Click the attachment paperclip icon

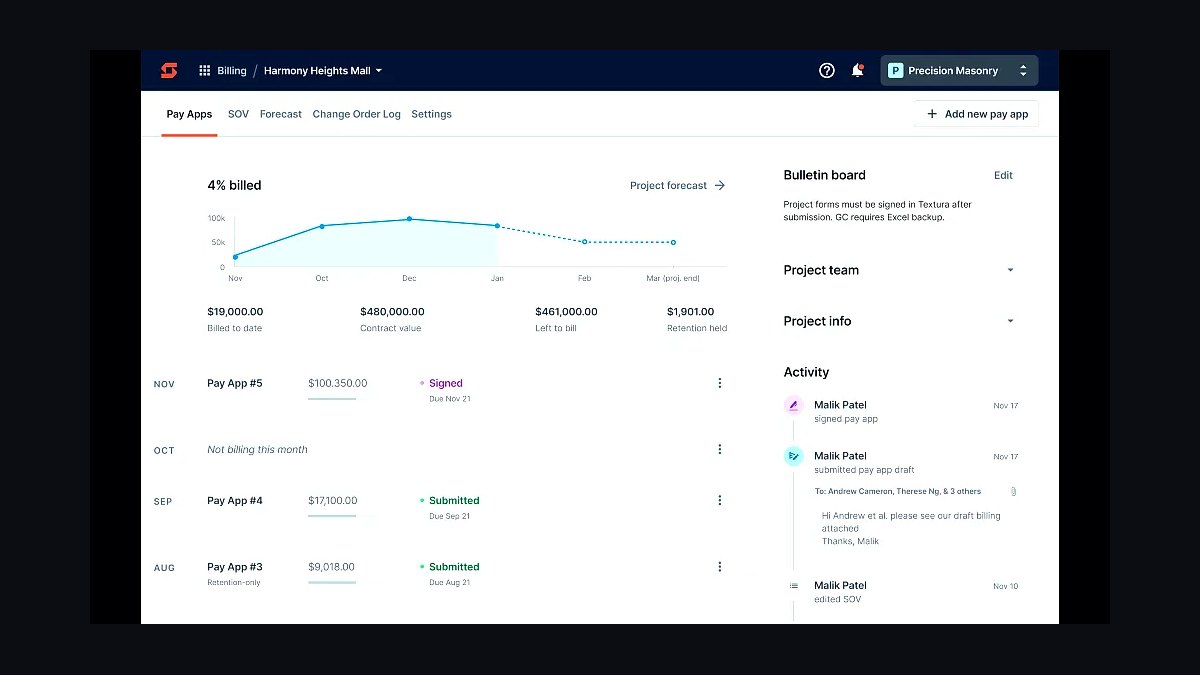pyautogui.click(x=1013, y=491)
